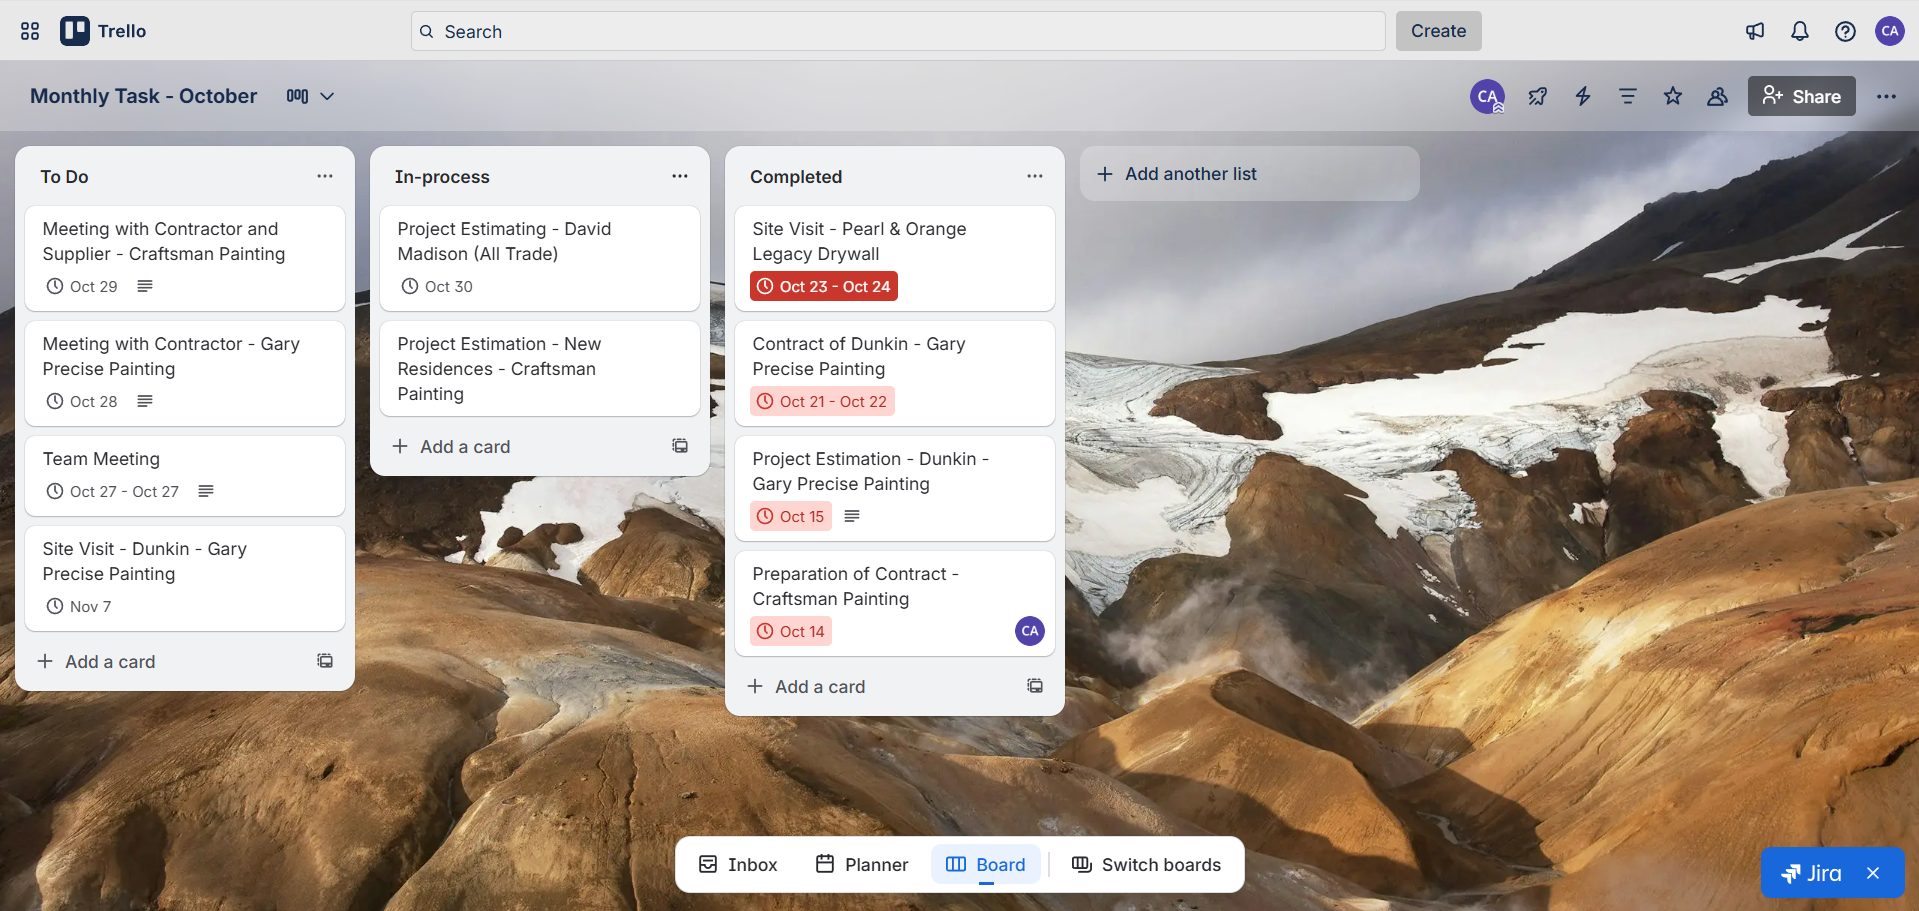Open Site Visit - Dunkin - Gary Precise Painting card
Screen dimensions: 1919x911
(185, 578)
